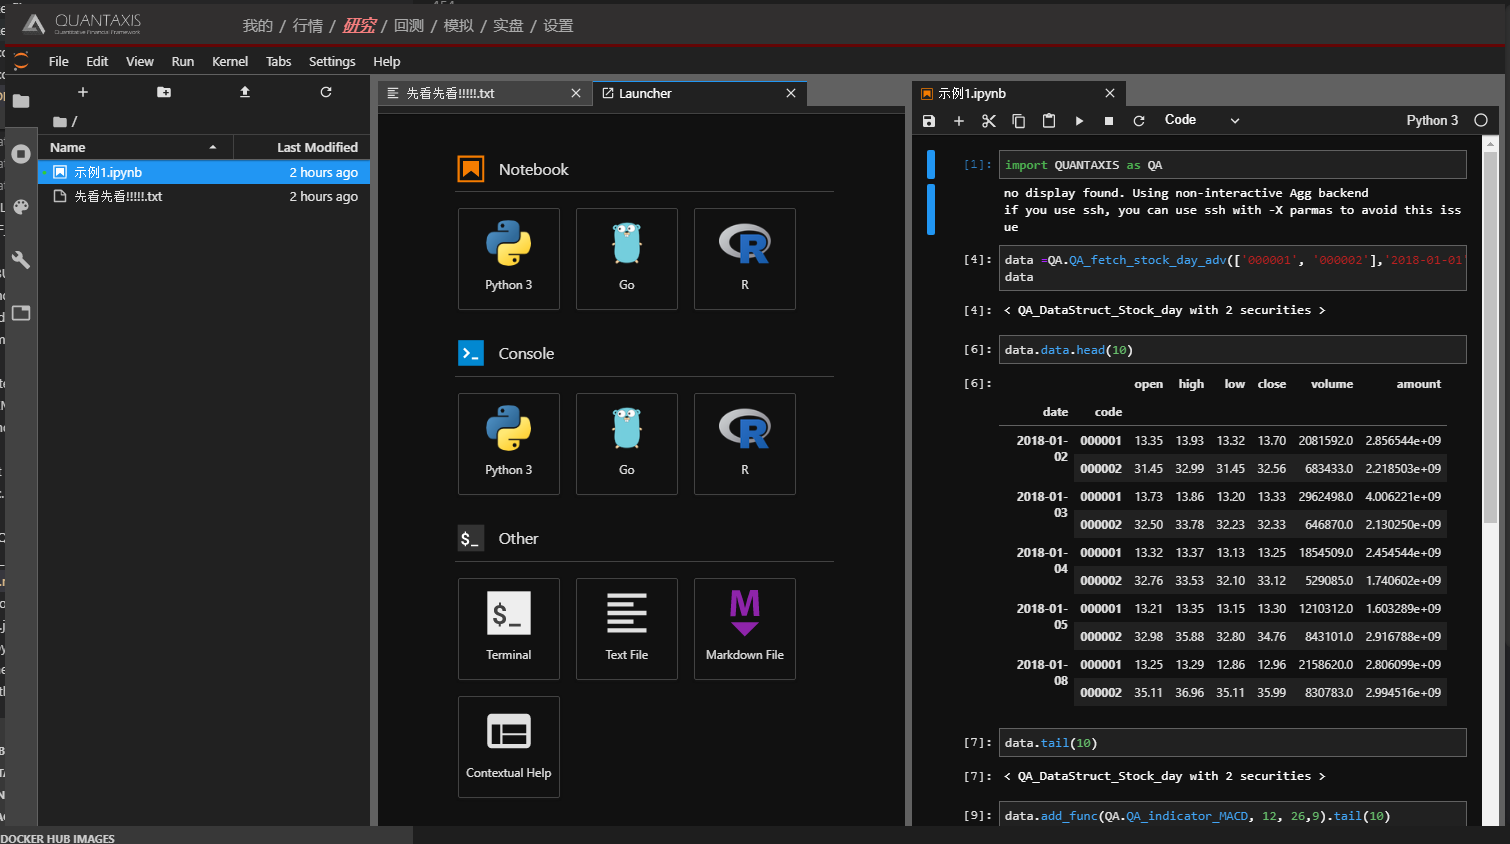Open the Edit menu
The height and width of the screenshot is (844, 1510).
coord(97,61)
